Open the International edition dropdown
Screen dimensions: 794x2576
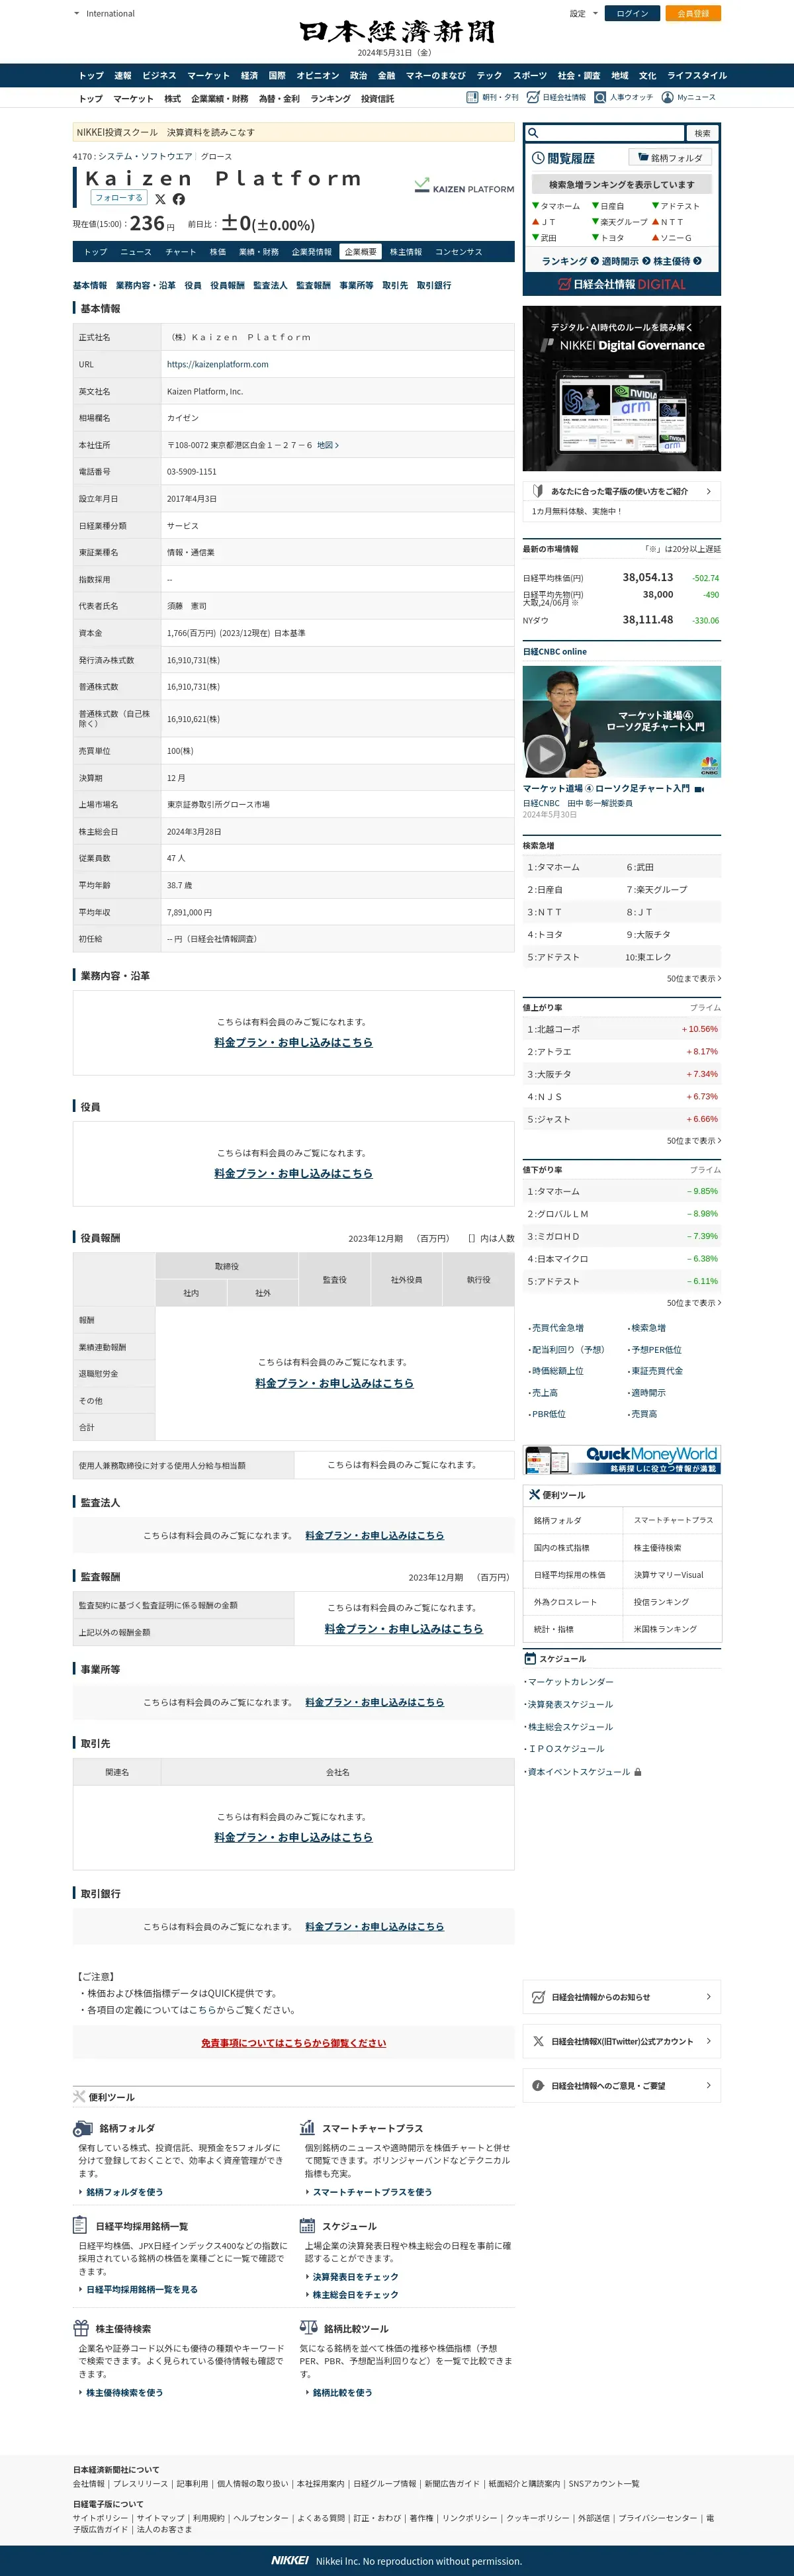[104, 14]
